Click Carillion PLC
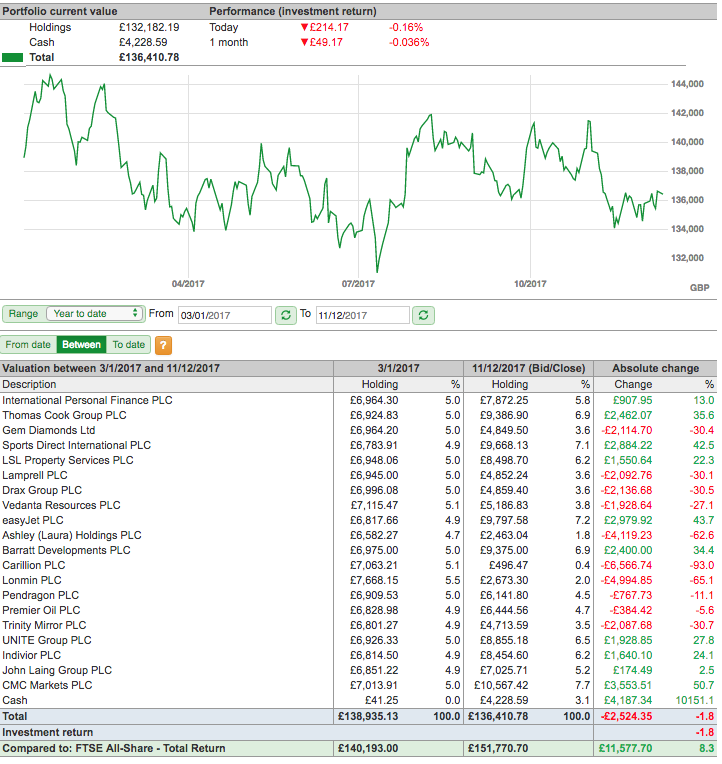The width and height of the screenshot is (722, 764). click(x=34, y=565)
